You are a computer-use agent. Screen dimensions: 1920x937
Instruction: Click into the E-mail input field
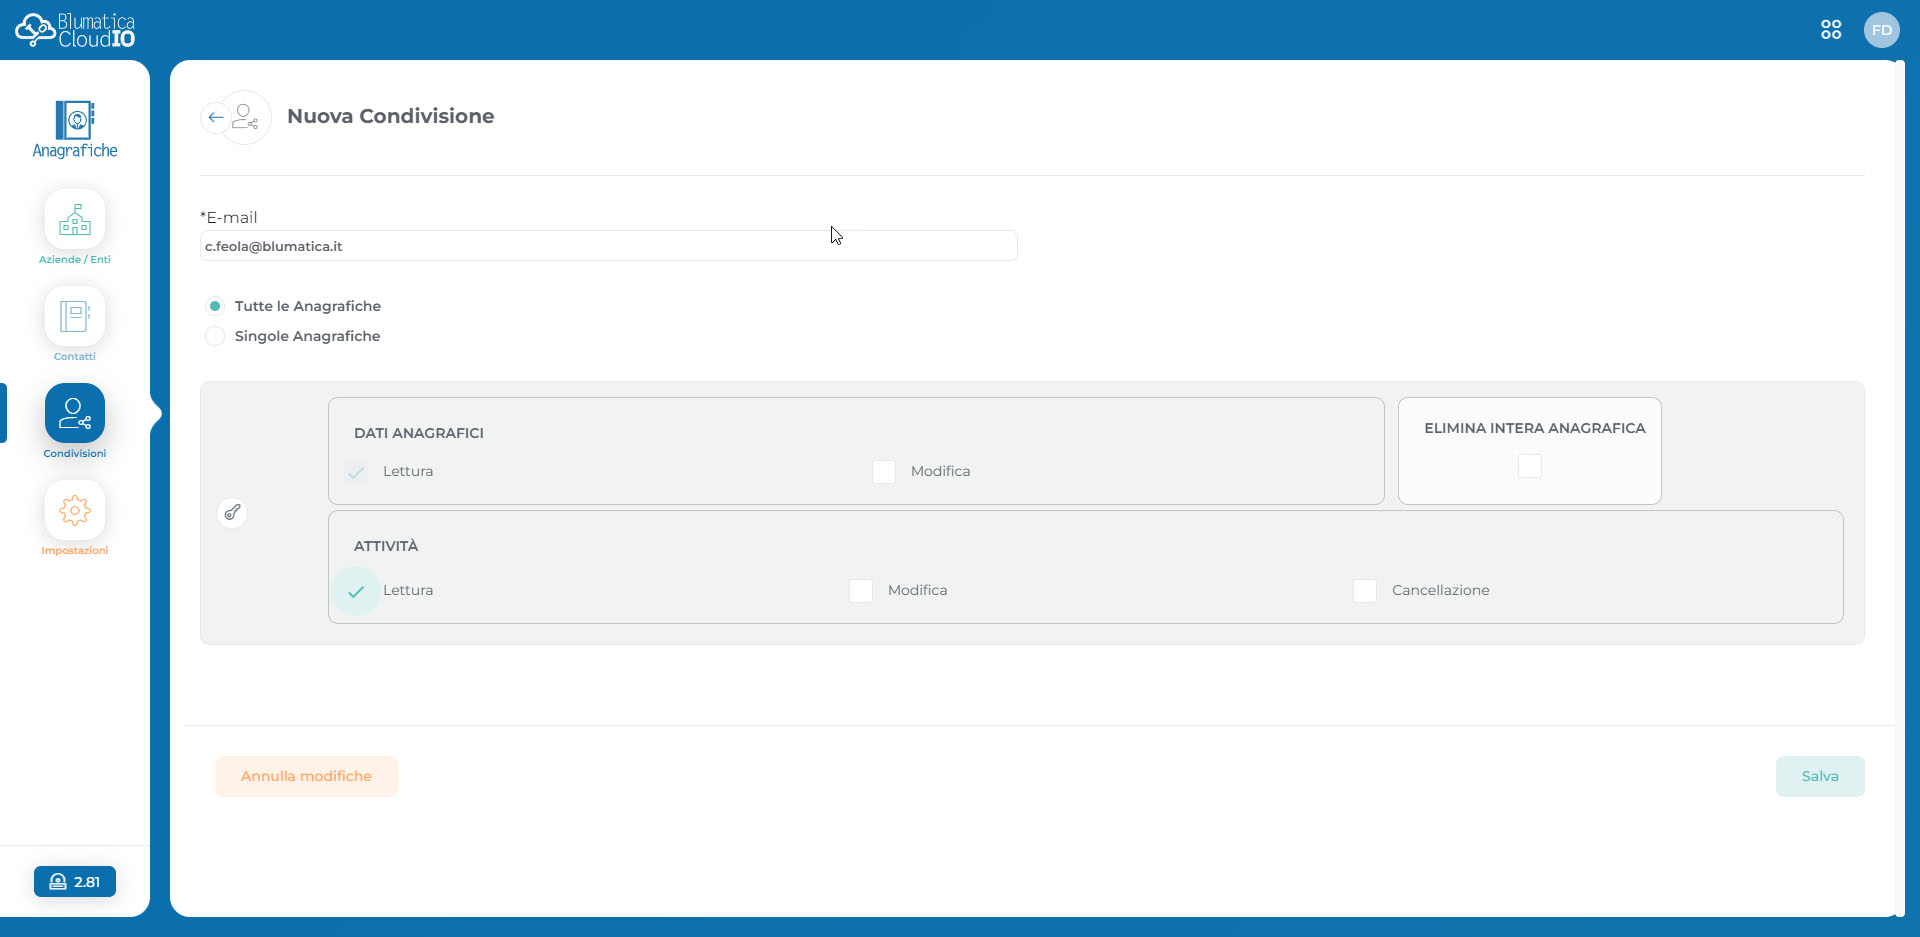(608, 246)
